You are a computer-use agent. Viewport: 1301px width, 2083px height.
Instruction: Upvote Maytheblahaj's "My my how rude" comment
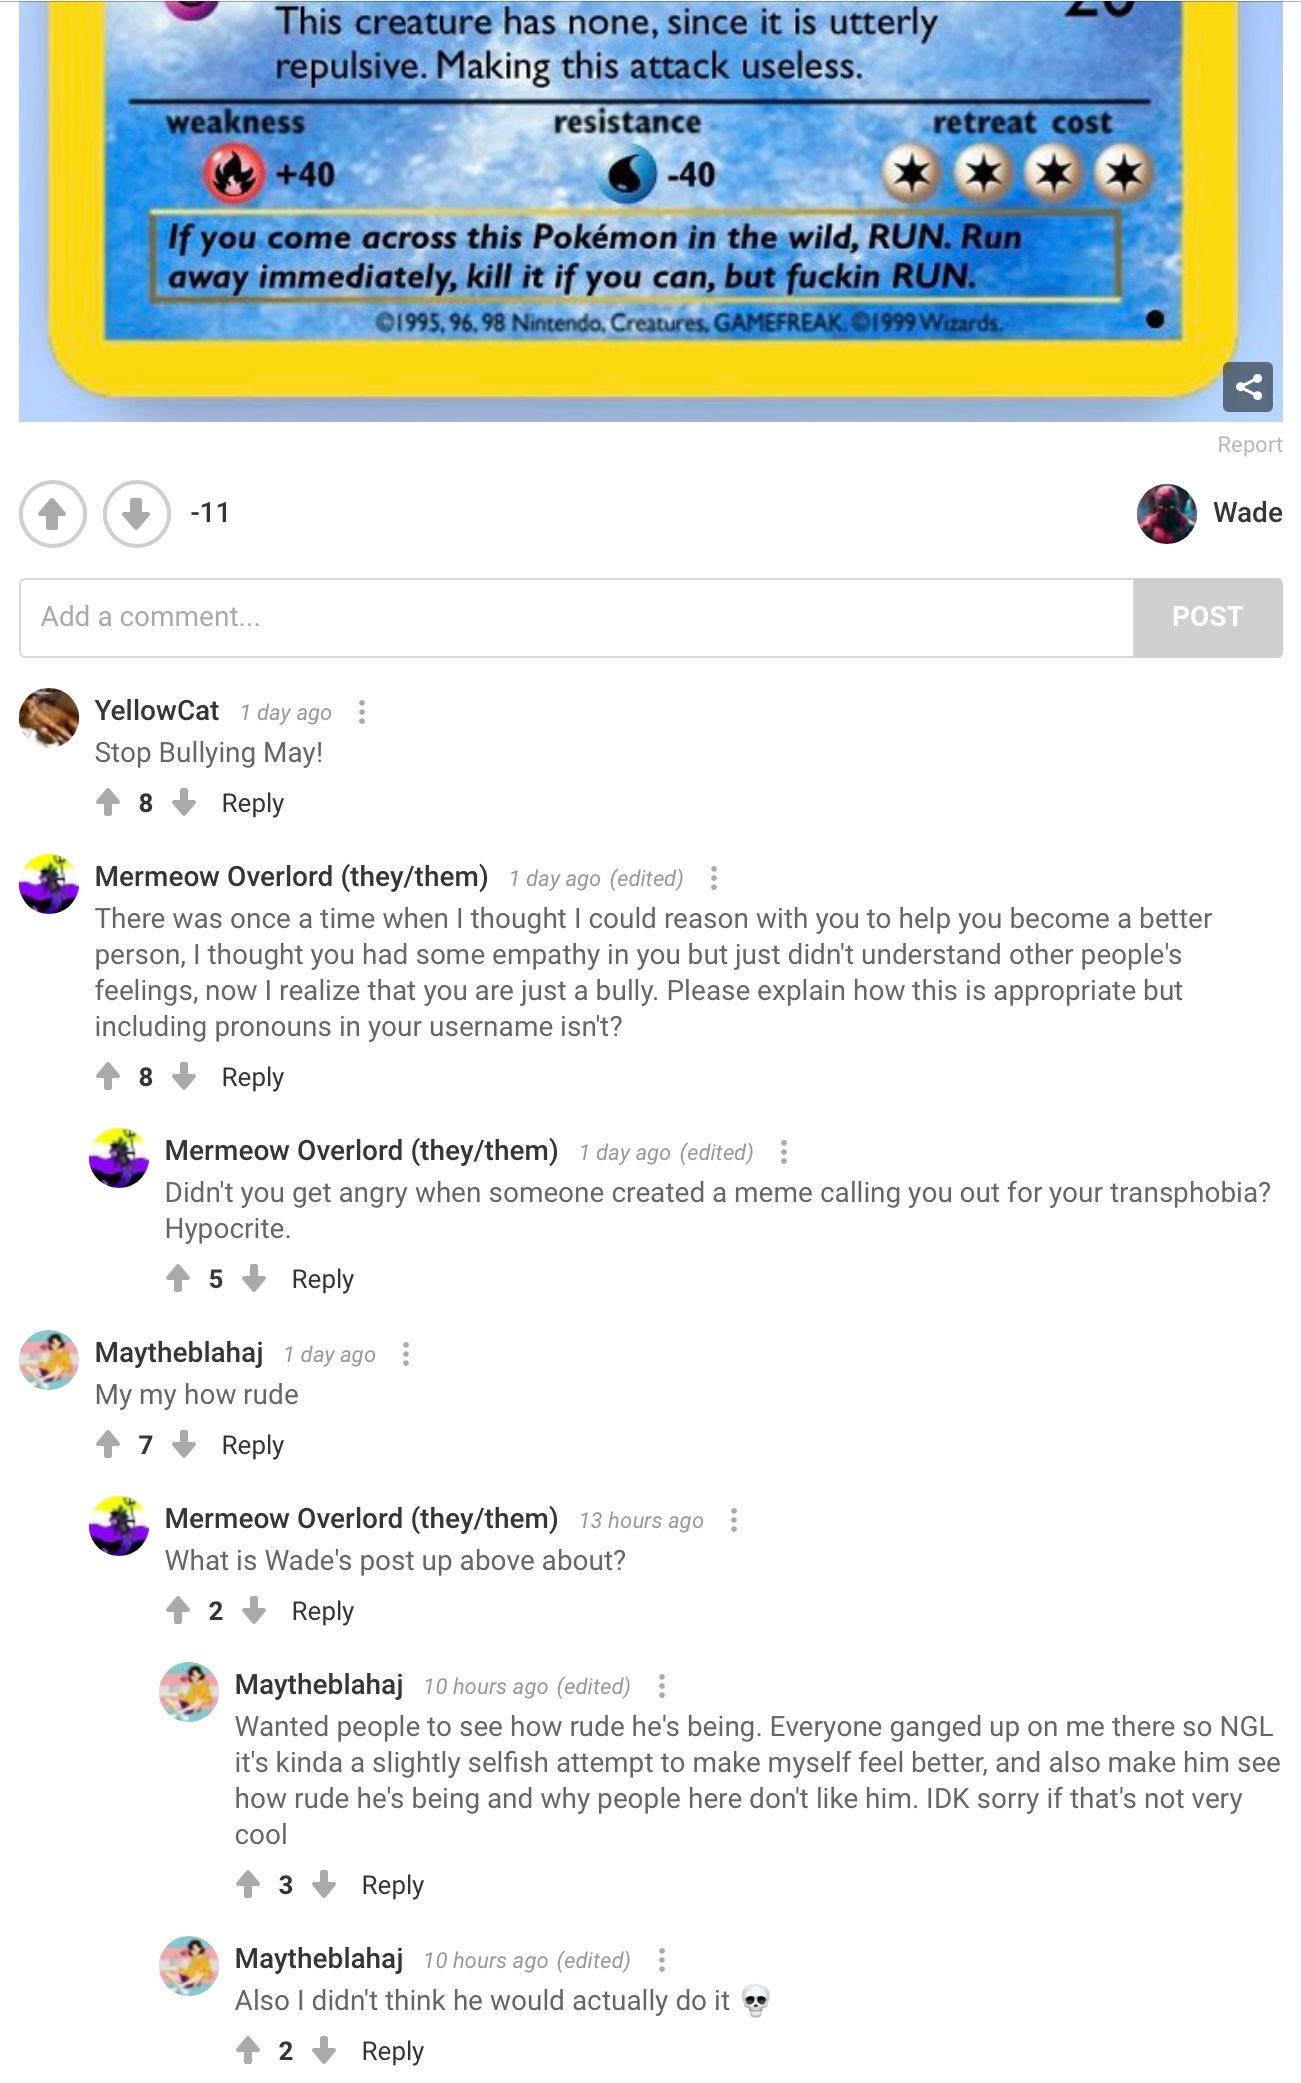pyautogui.click(x=108, y=1444)
